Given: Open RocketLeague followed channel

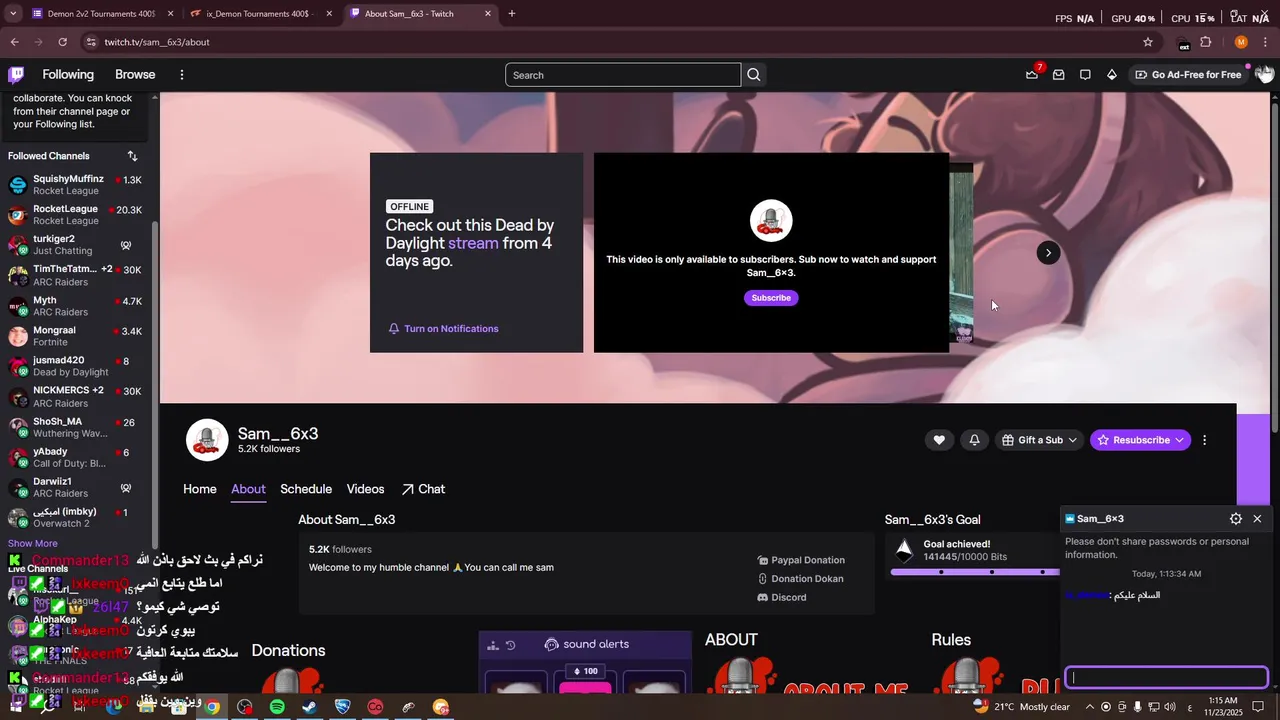Looking at the screenshot, I should click(75, 215).
